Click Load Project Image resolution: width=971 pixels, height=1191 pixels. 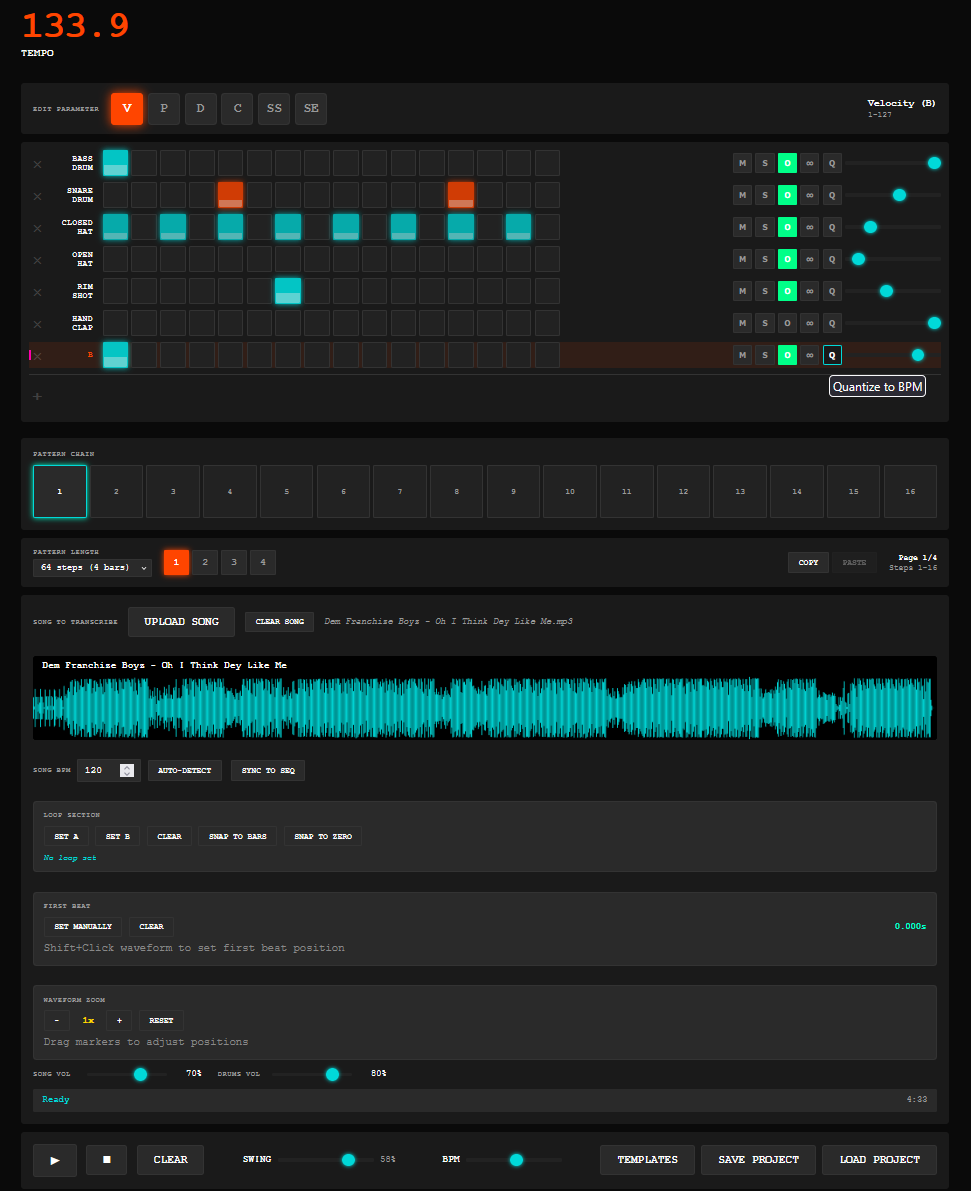coord(880,1160)
